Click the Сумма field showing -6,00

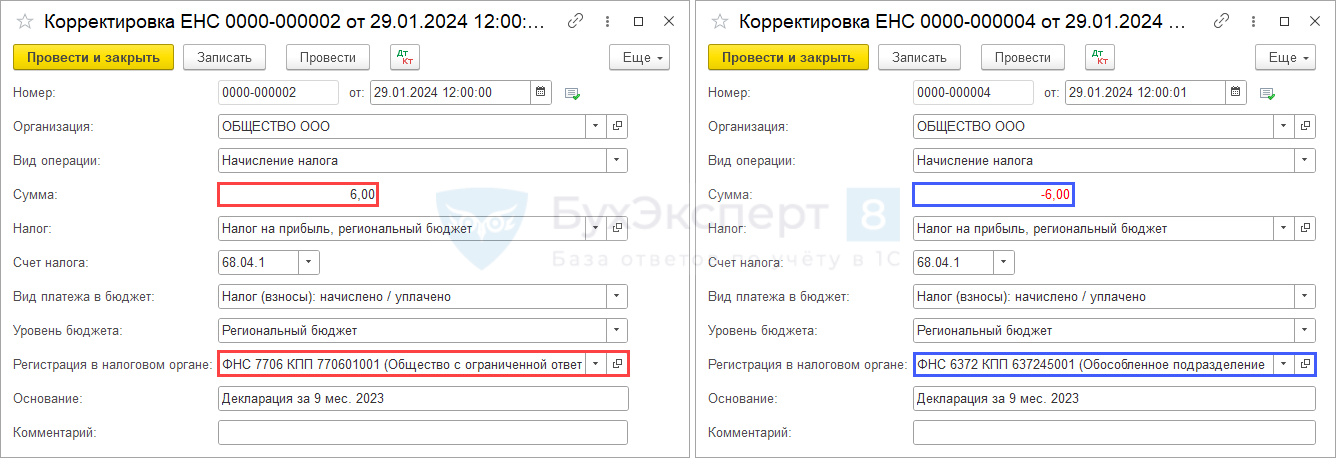click(x=993, y=195)
